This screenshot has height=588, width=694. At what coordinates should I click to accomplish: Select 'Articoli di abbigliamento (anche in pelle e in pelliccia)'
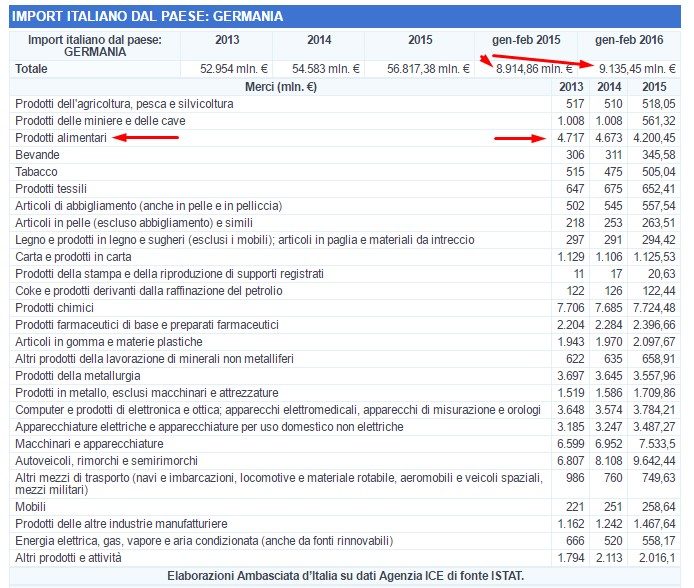149,206
